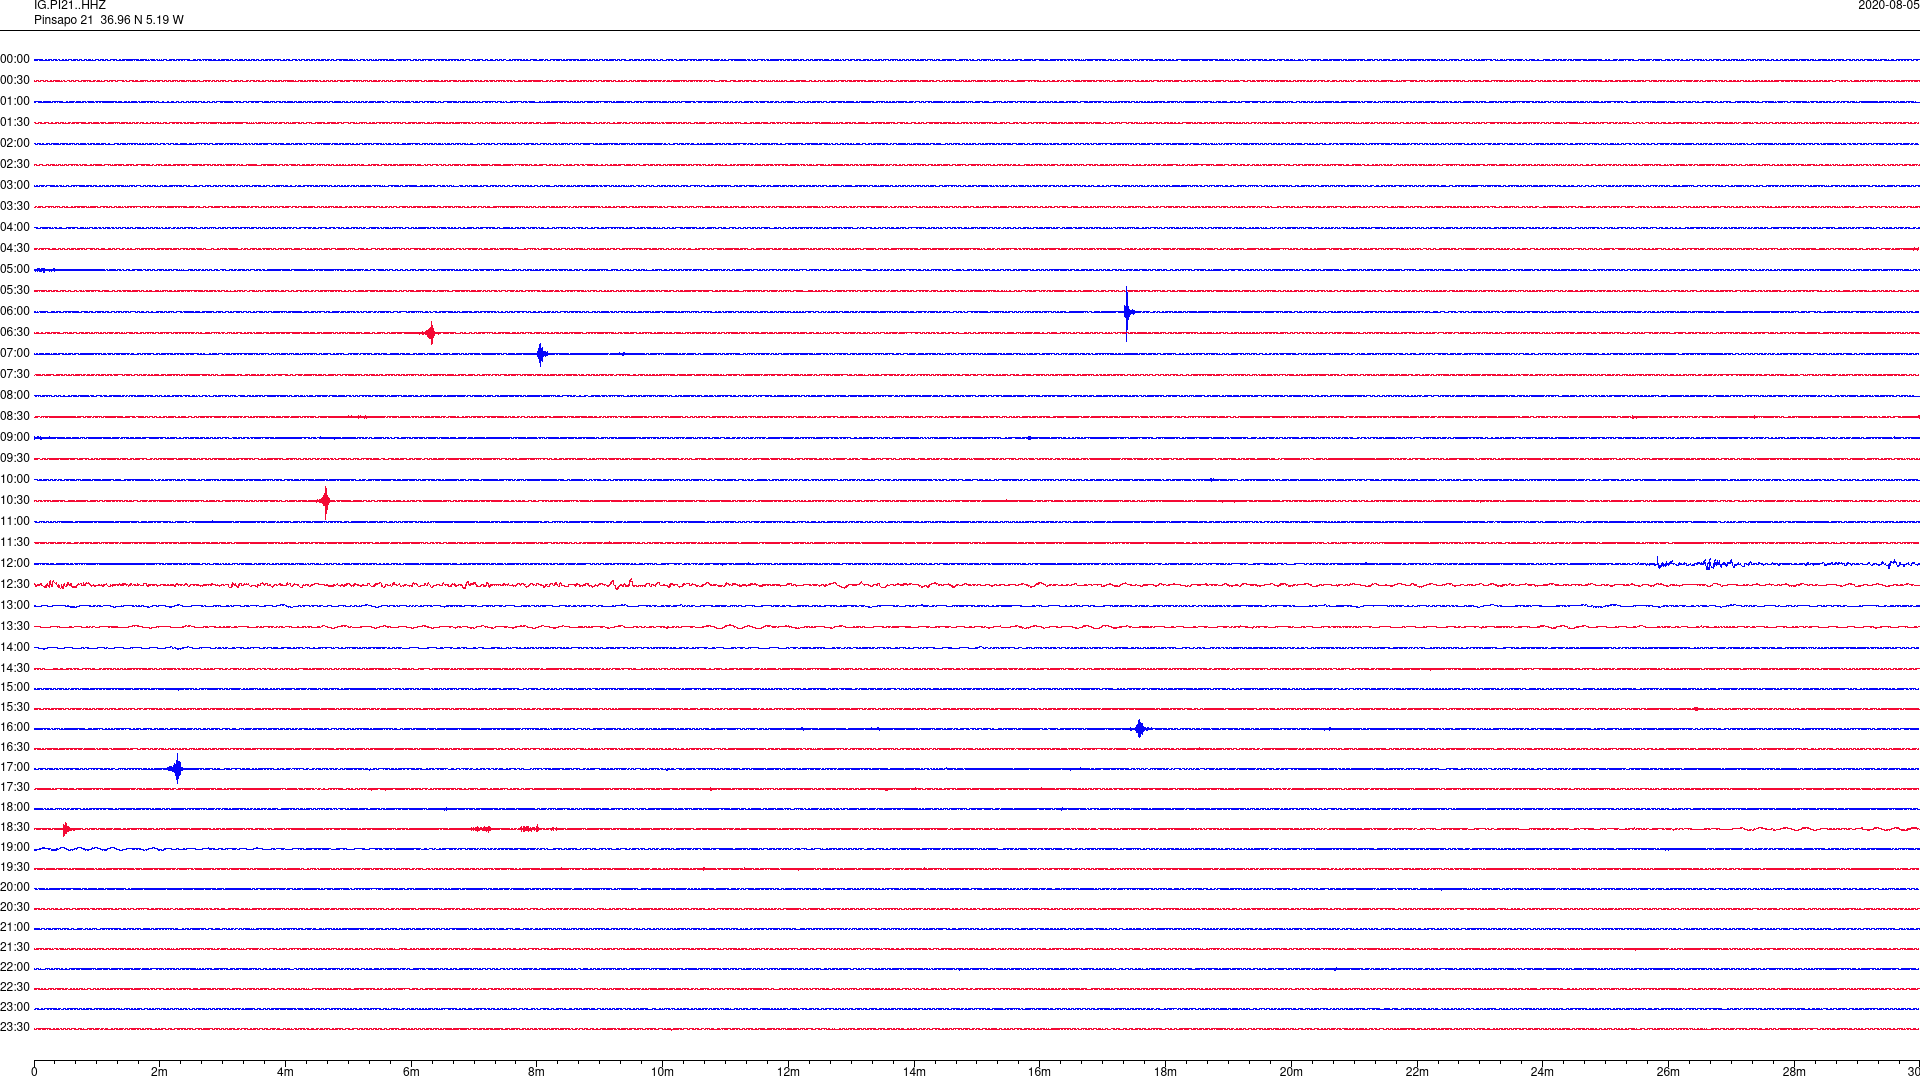Select the 23:30 time row label
Viewport: 1920px width, 1080px height.
point(15,1028)
